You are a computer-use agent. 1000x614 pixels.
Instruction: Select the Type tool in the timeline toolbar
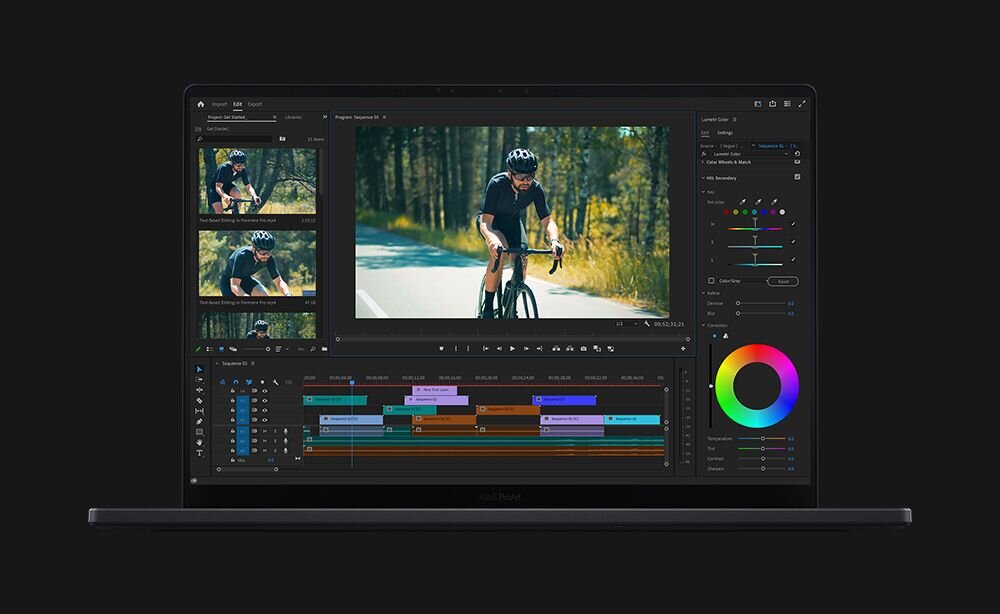tap(199, 451)
